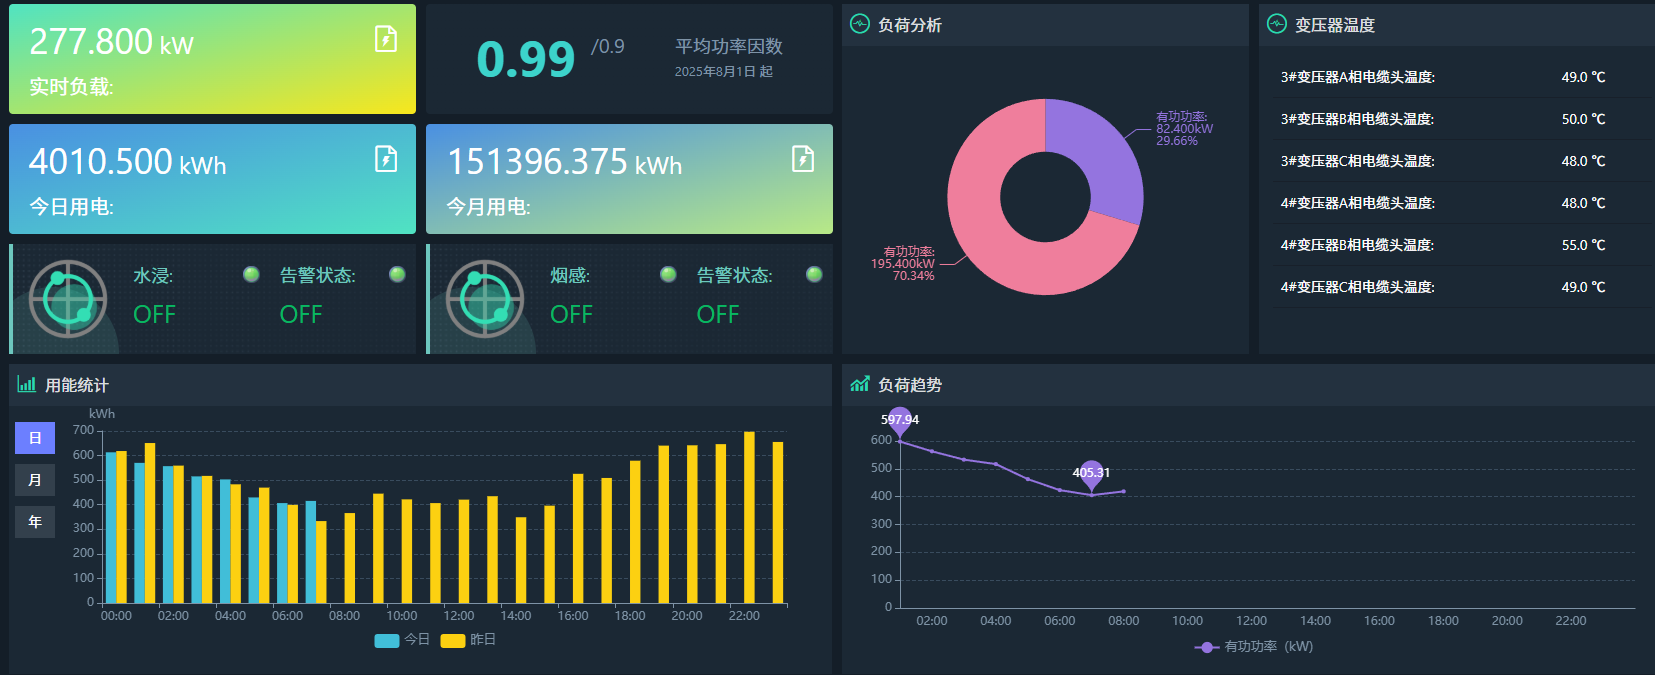Toggle the 今日 legend series
The height and width of the screenshot is (675, 1655).
[x=402, y=640]
